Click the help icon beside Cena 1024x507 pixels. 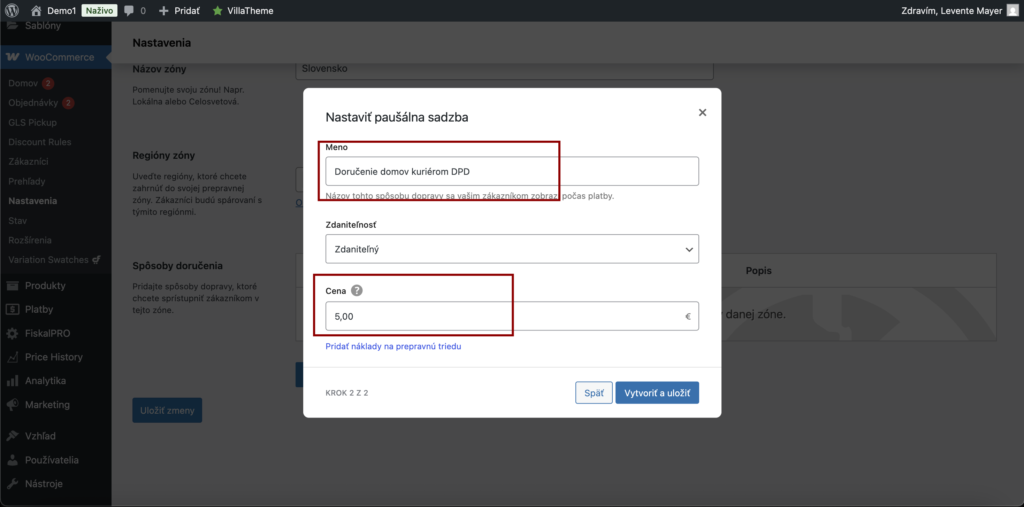click(x=357, y=291)
